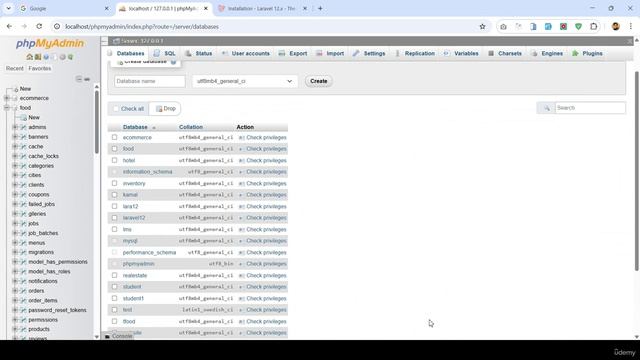Open the Favorites tables list
640x360 pixels.
click(x=40, y=69)
